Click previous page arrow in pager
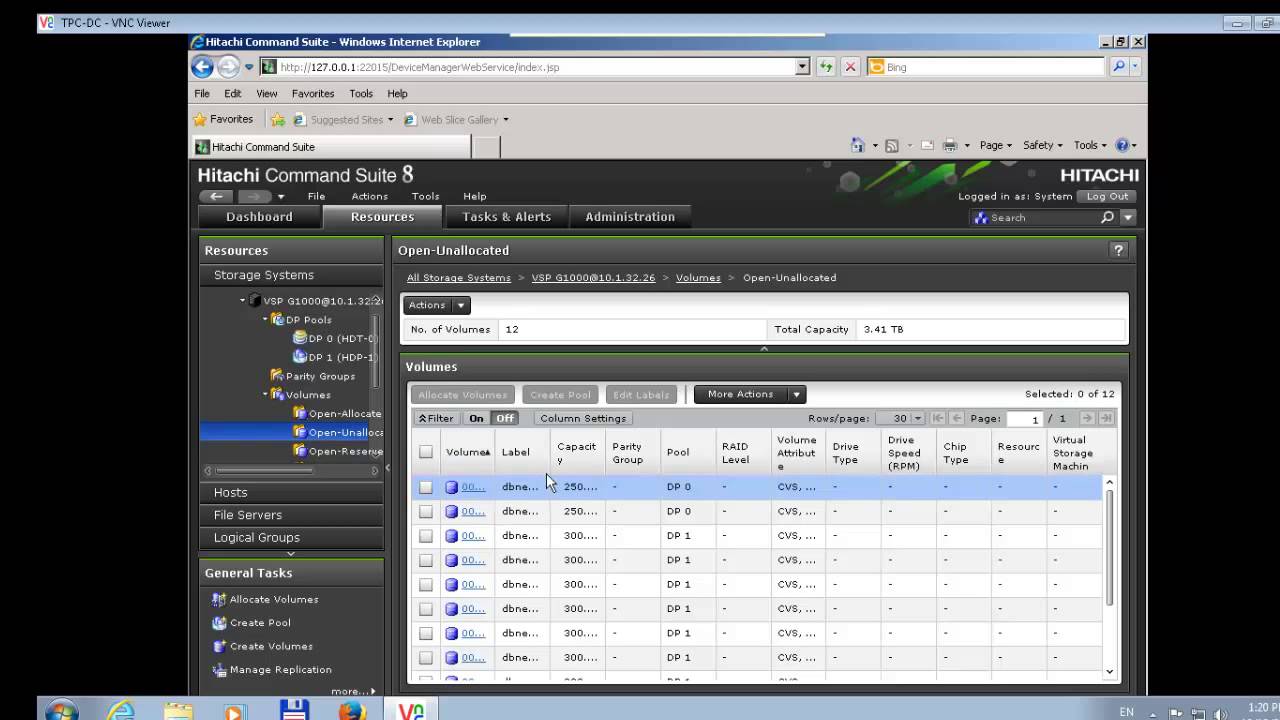1280x720 pixels. click(957, 418)
